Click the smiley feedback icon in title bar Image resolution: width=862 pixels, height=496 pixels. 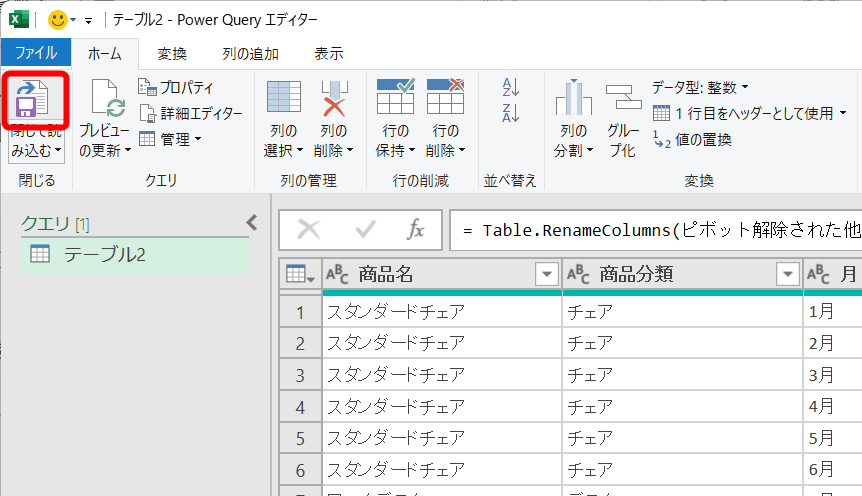[58, 20]
